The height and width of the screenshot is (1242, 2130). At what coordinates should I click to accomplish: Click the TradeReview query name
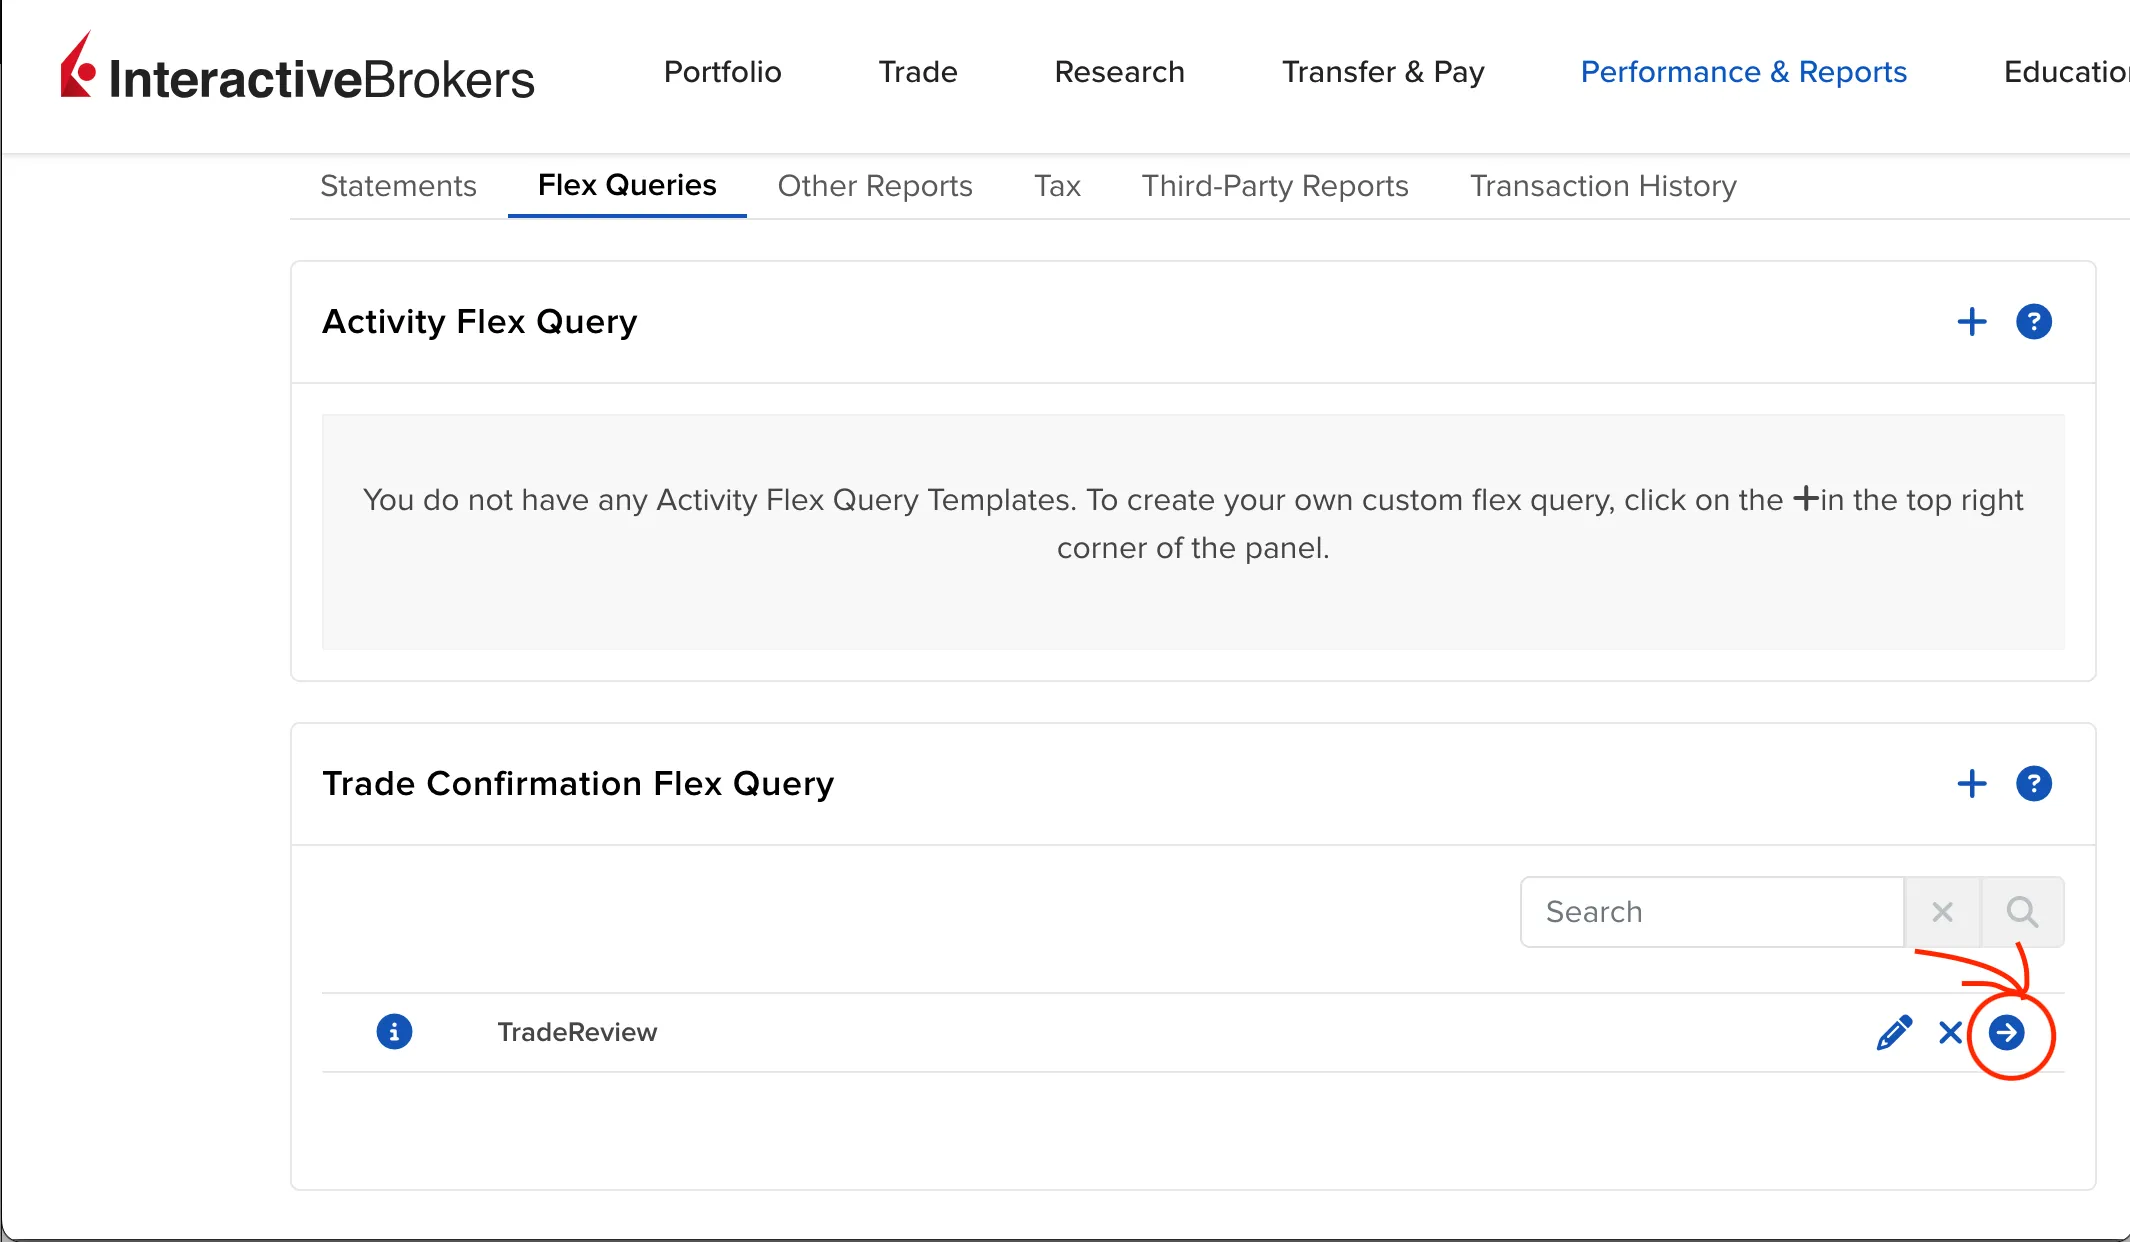click(x=577, y=1032)
